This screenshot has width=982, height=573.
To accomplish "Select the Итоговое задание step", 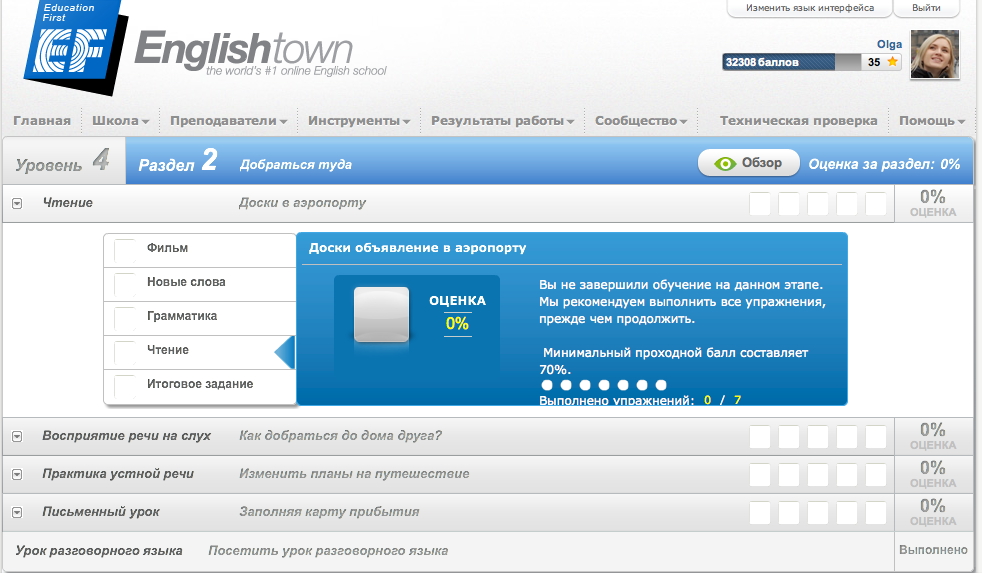I will [x=200, y=386].
